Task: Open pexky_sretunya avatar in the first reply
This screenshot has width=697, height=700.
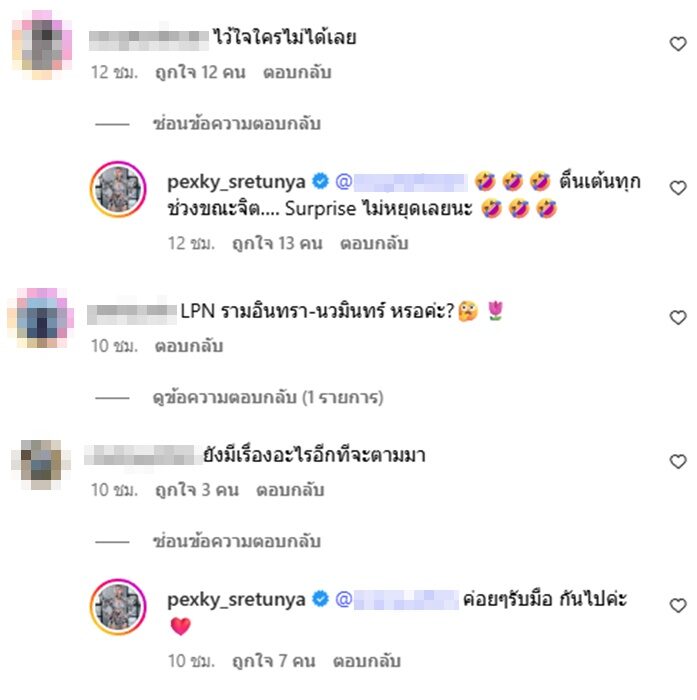Action: pyautogui.click(x=118, y=189)
